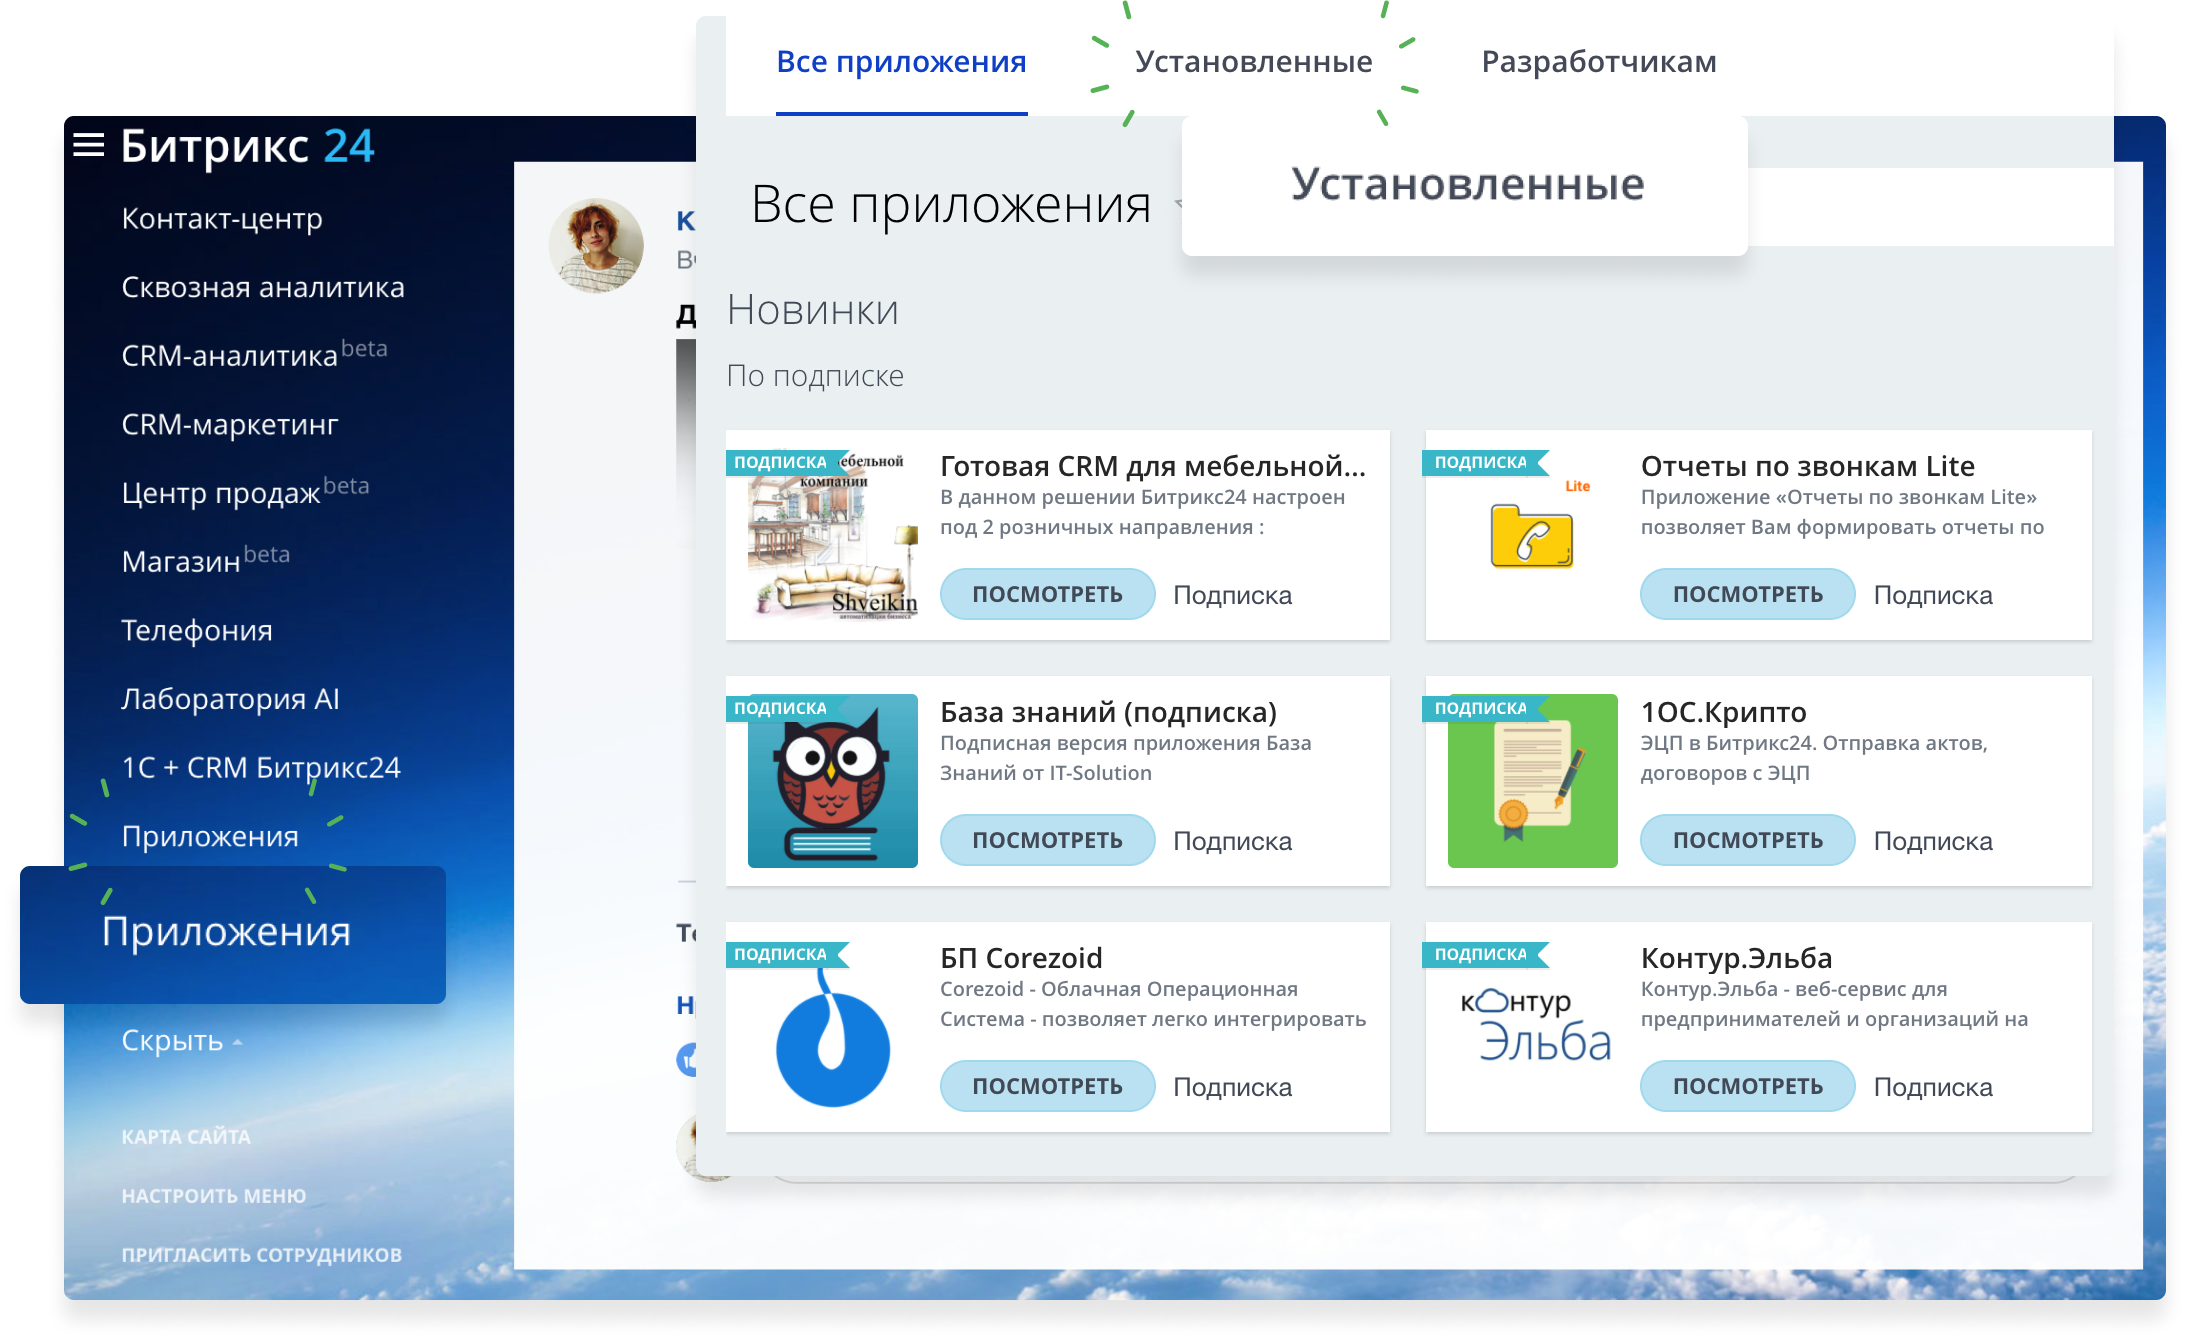The image size is (2186, 1340).
Task: Open the hamburger menu beside Битрикс 24
Action: point(89,146)
